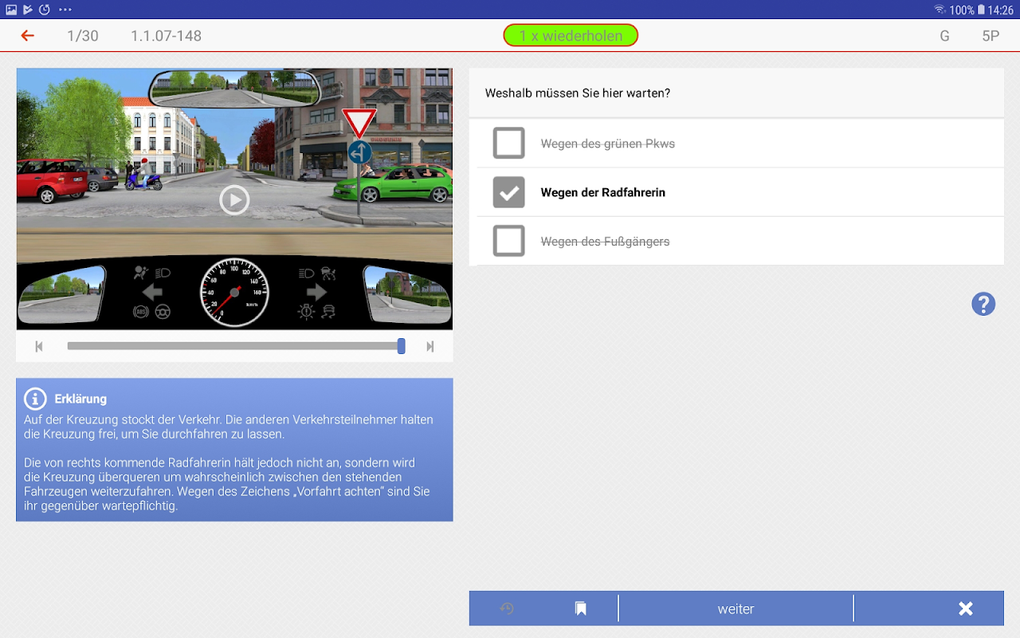Click the video progress slider handle
Screen dimensions: 1020x638
tap(401, 346)
